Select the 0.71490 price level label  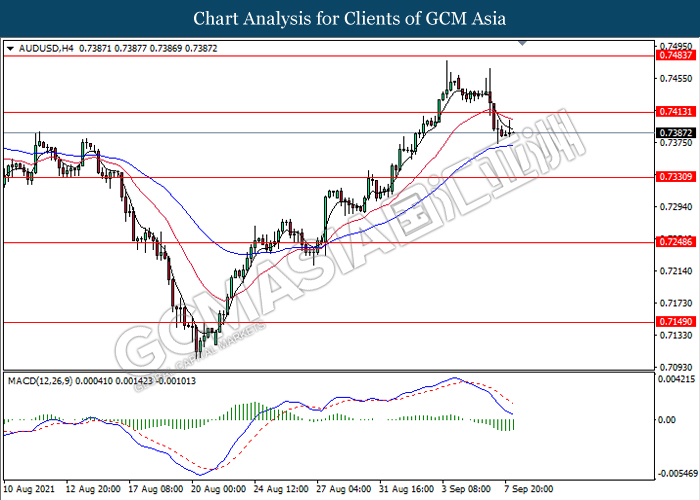[676, 321]
